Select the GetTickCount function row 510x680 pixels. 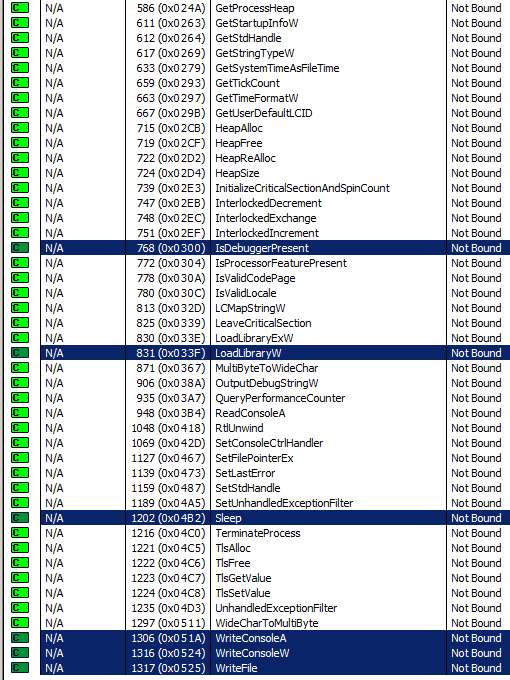275,83
